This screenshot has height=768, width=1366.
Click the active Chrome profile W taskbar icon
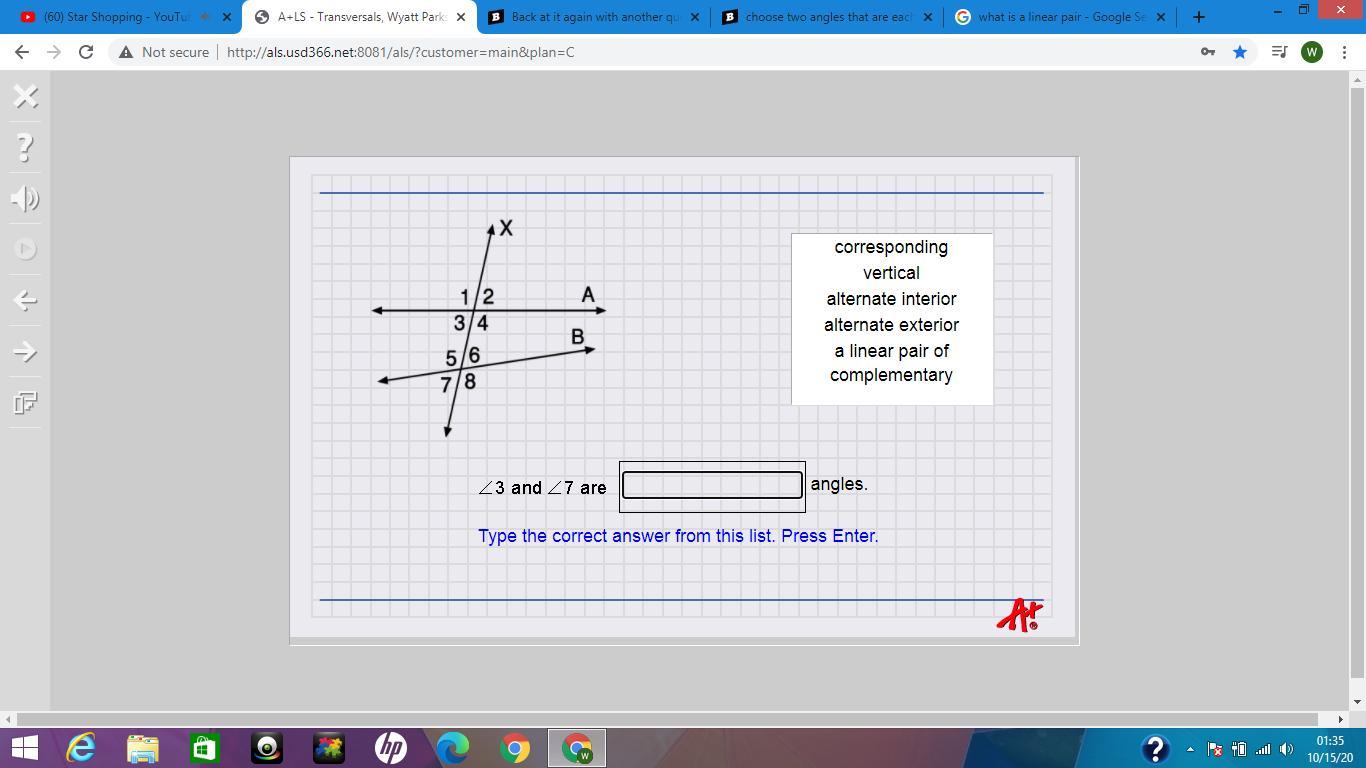pyautogui.click(x=577, y=748)
